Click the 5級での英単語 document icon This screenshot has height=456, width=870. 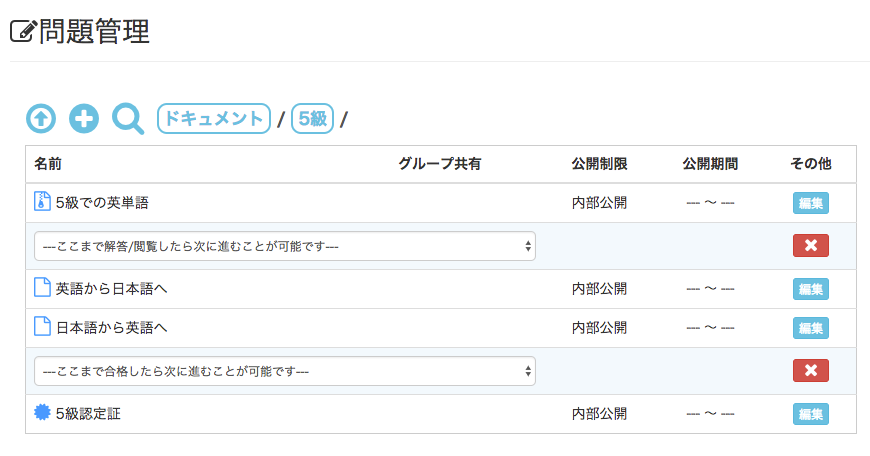(42, 202)
